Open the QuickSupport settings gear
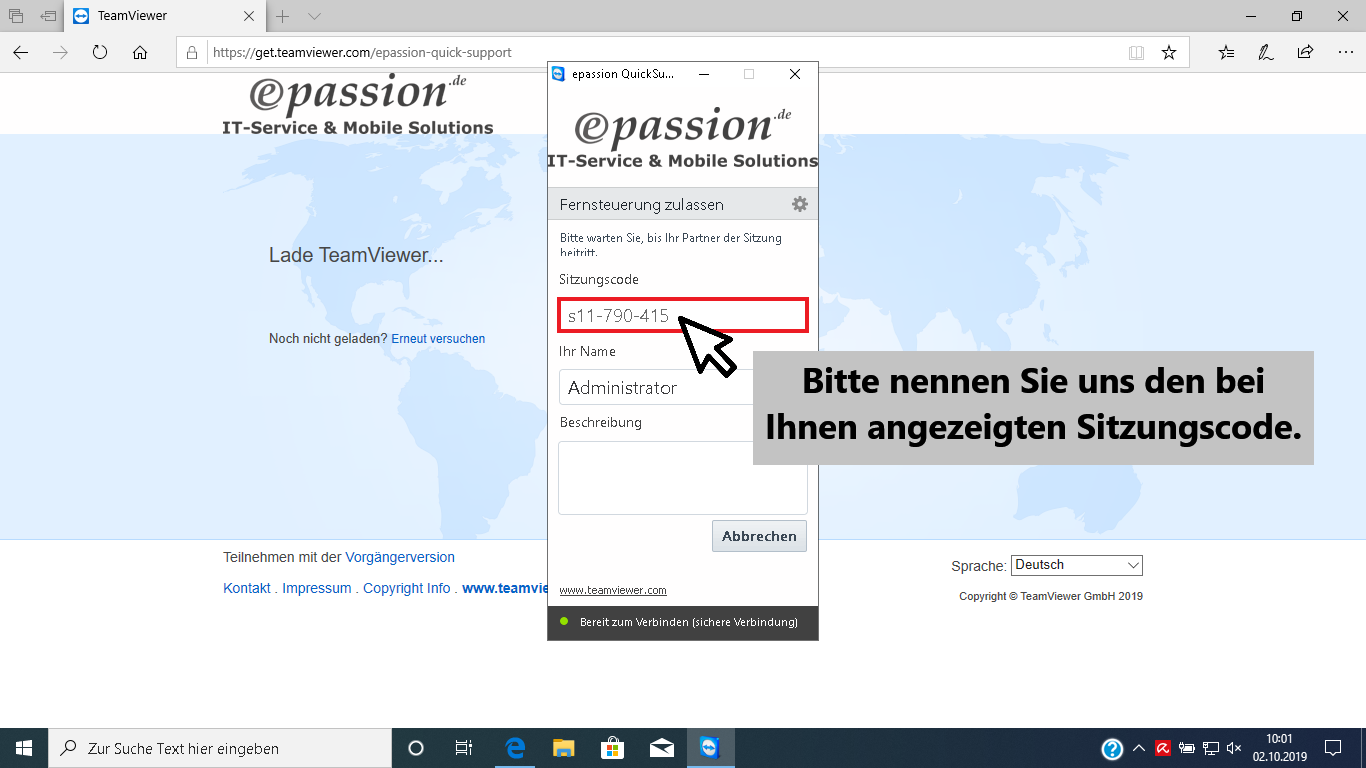The image size is (1366, 768). click(799, 204)
